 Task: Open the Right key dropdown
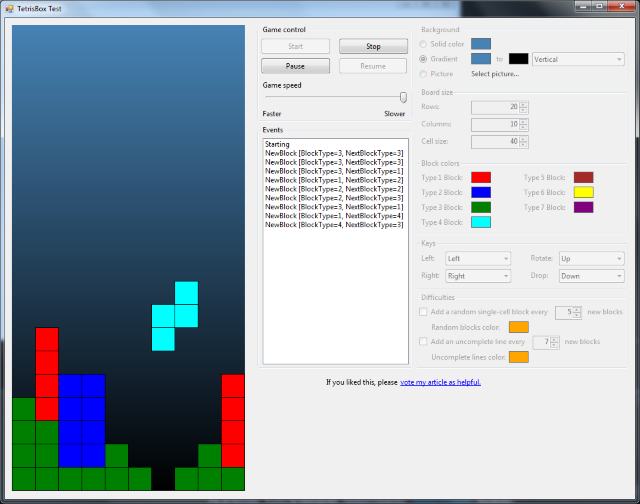(x=478, y=276)
